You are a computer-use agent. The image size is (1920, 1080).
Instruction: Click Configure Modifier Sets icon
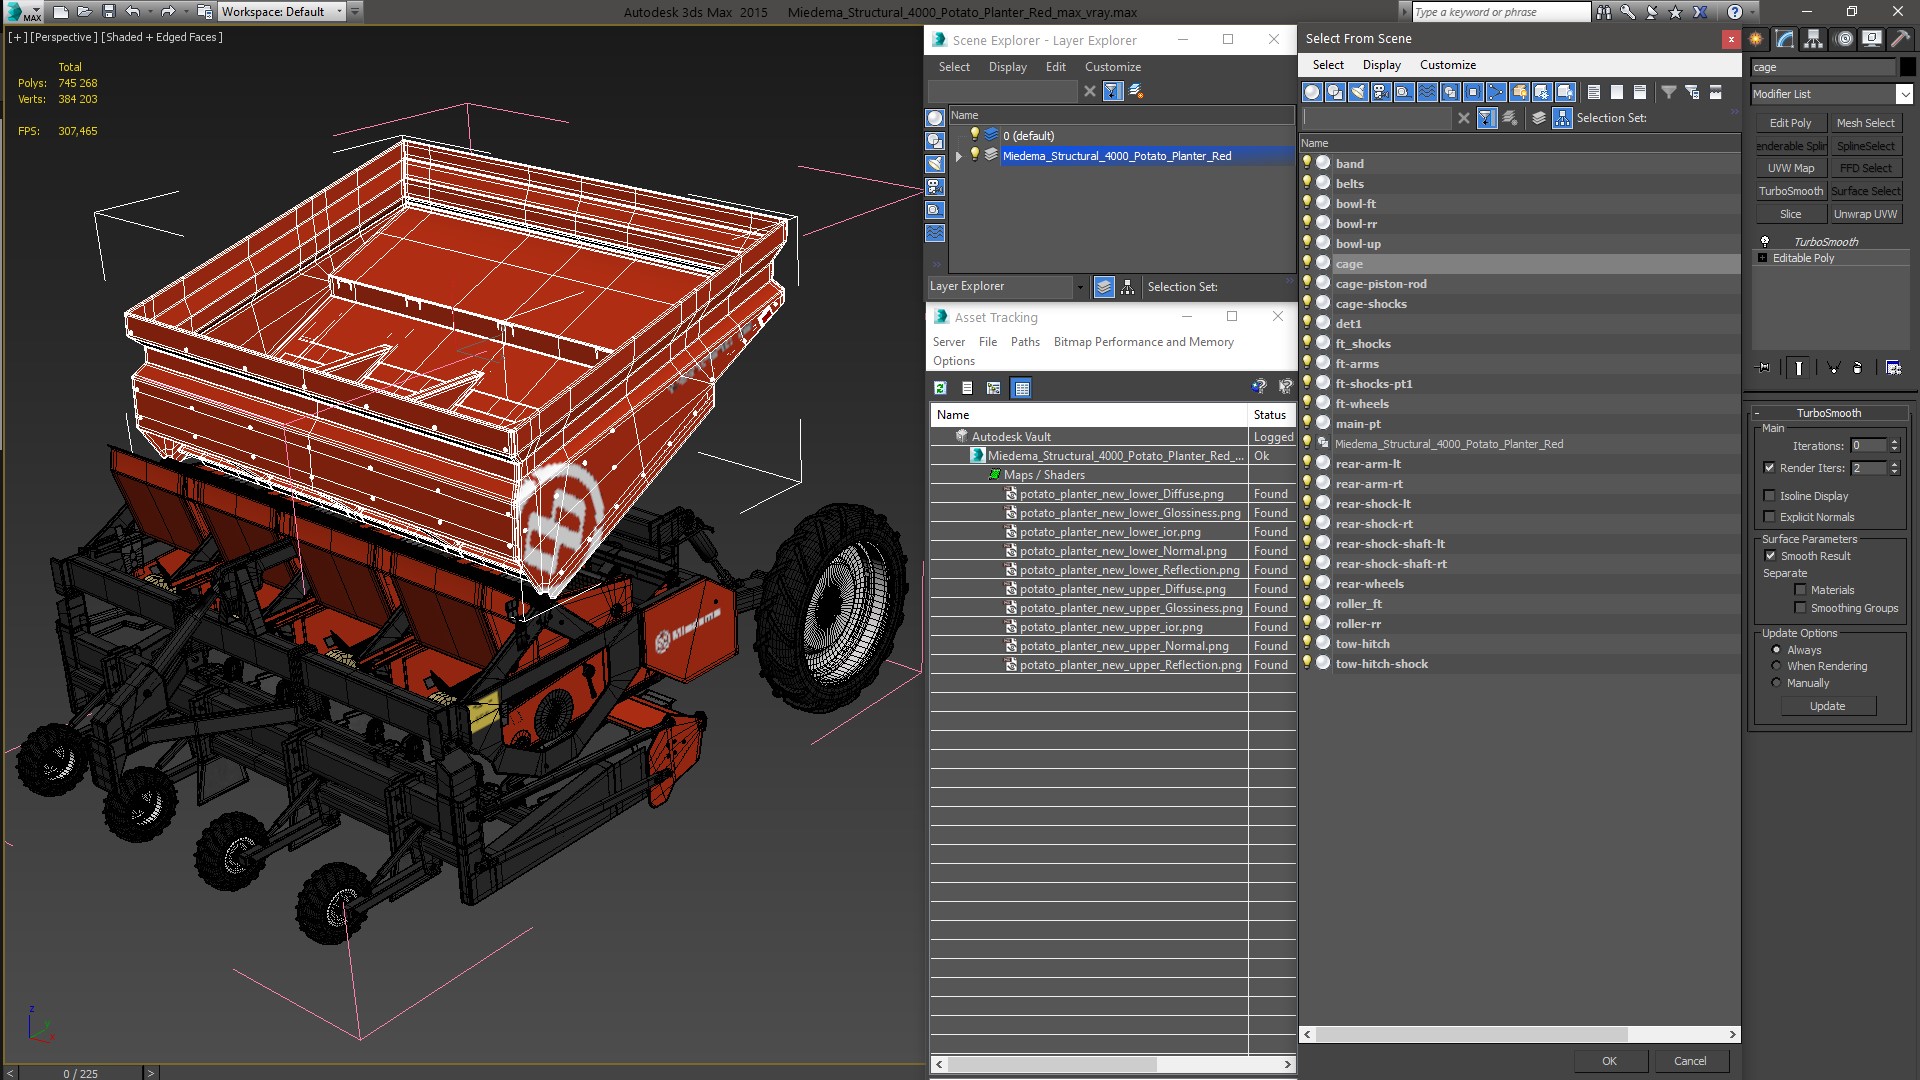click(x=1893, y=368)
